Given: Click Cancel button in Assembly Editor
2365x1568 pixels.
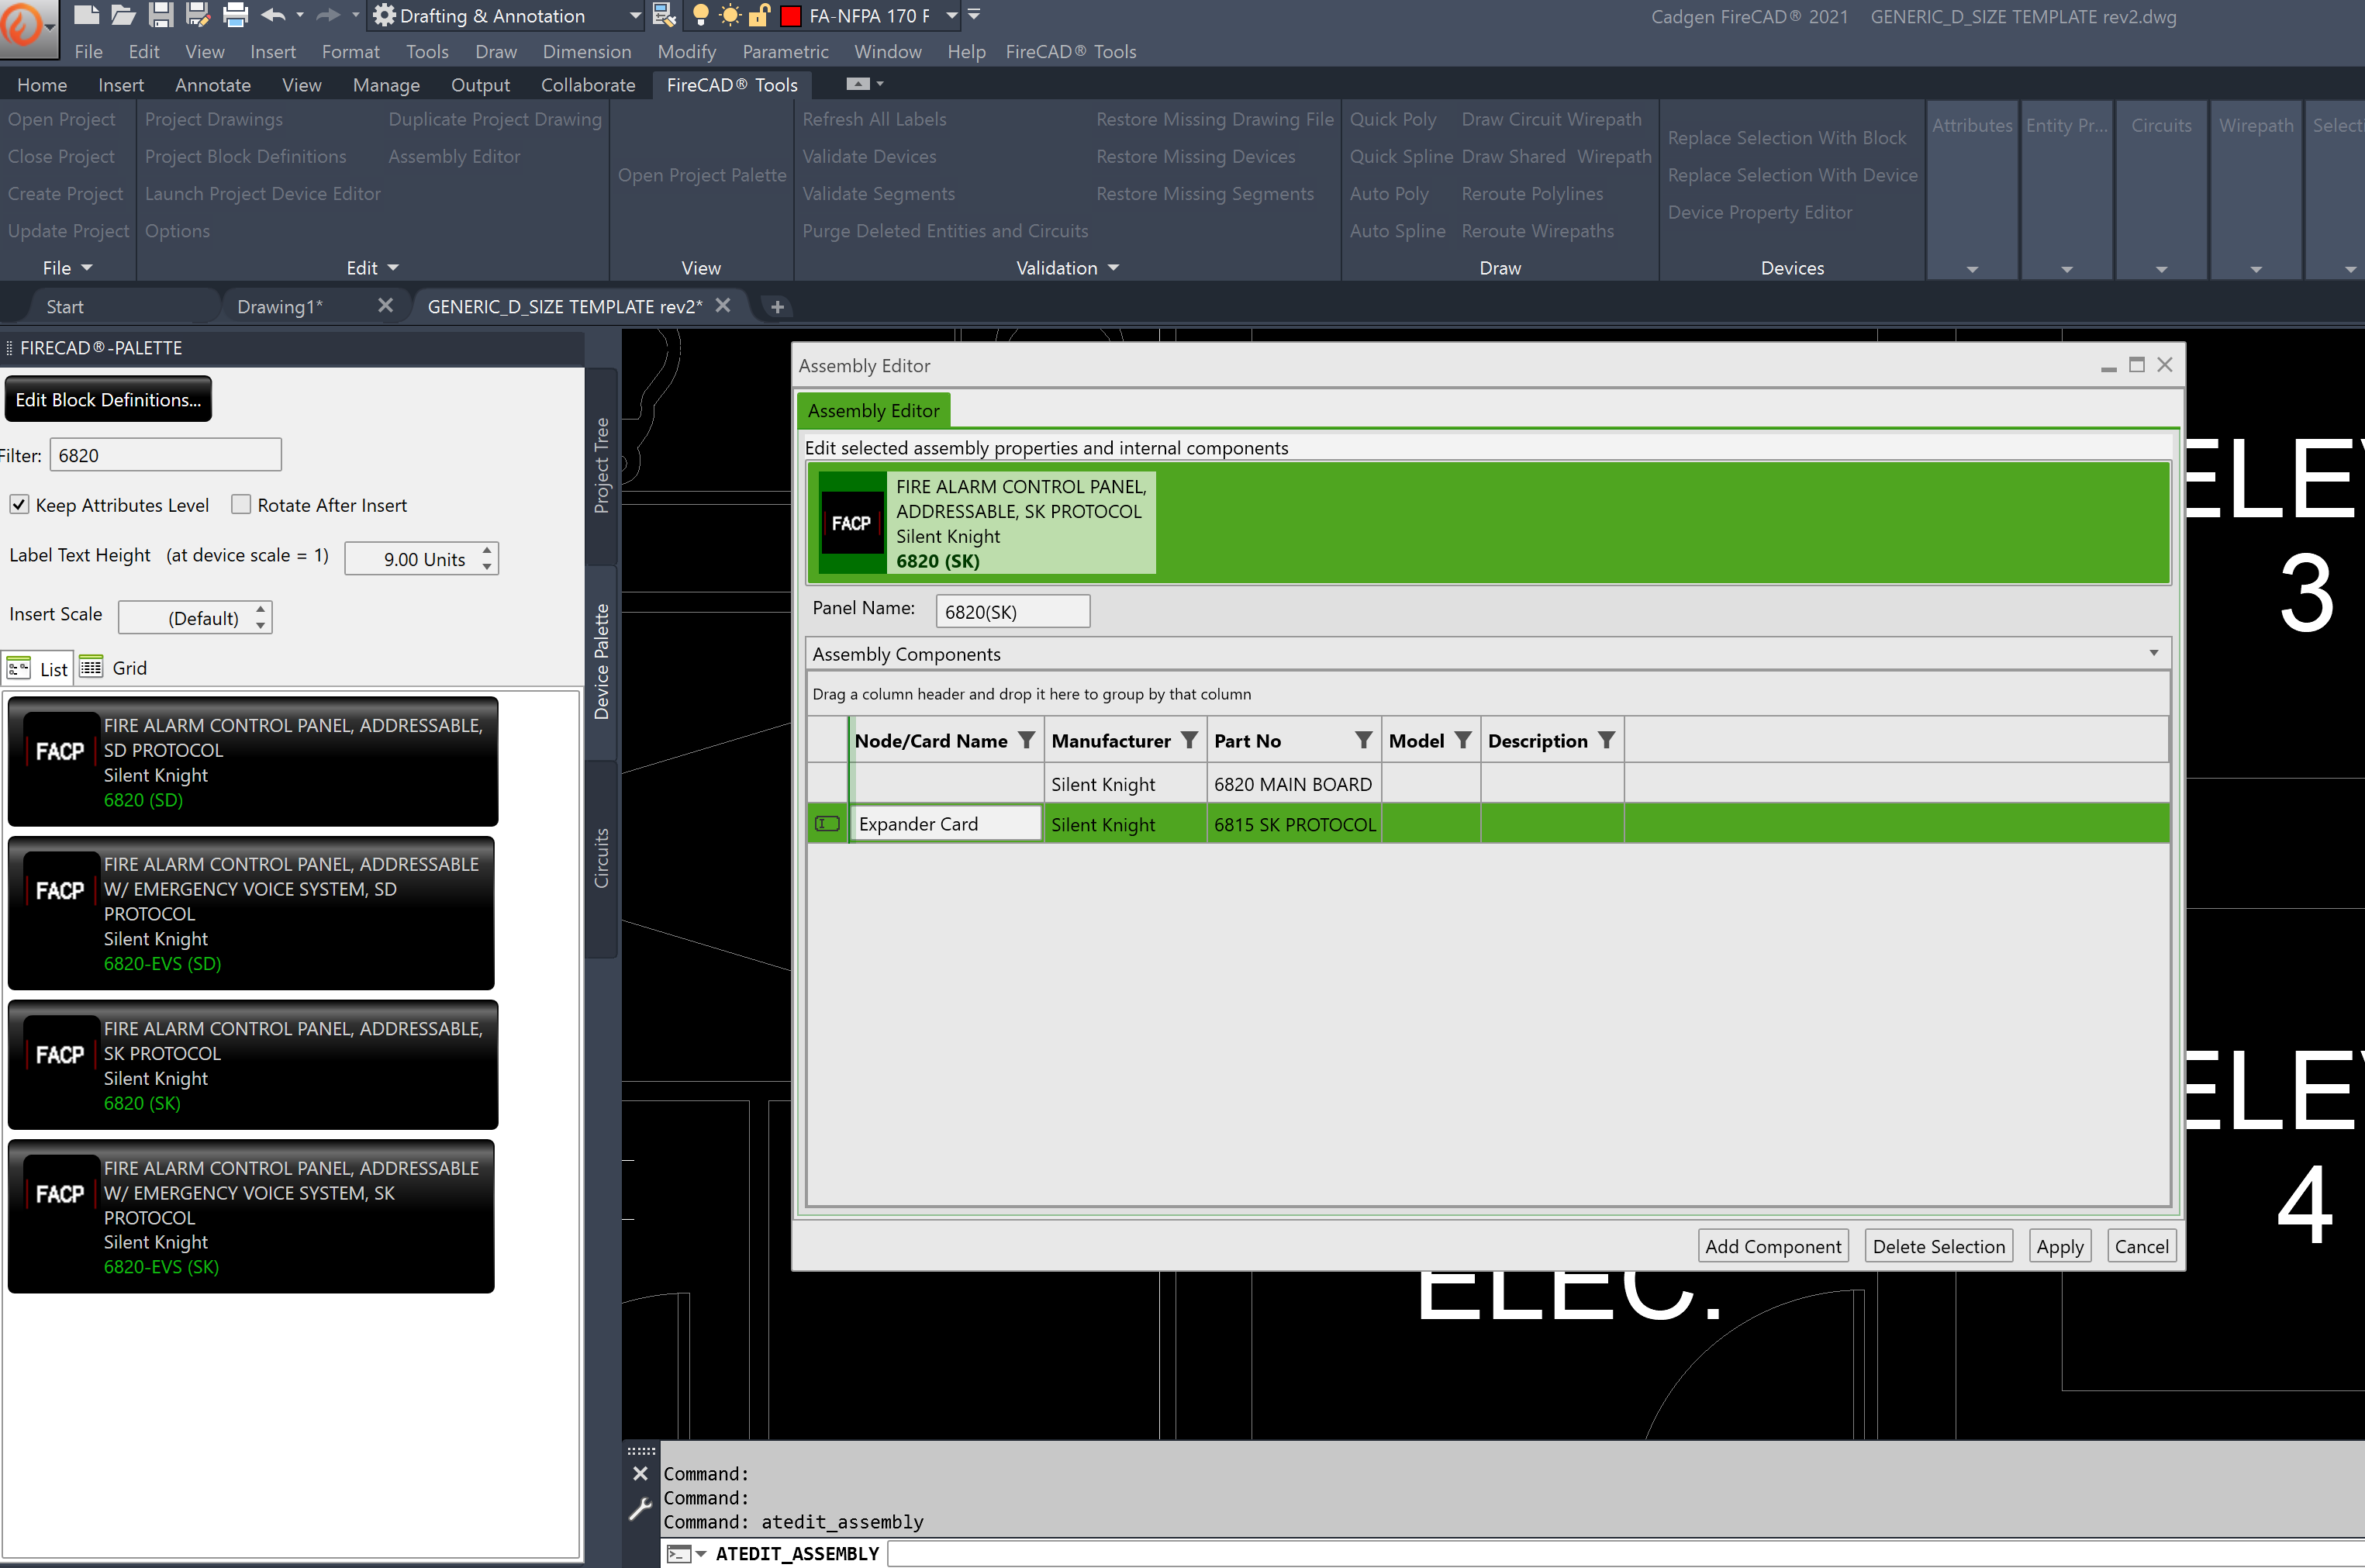Looking at the screenshot, I should pos(2141,1246).
